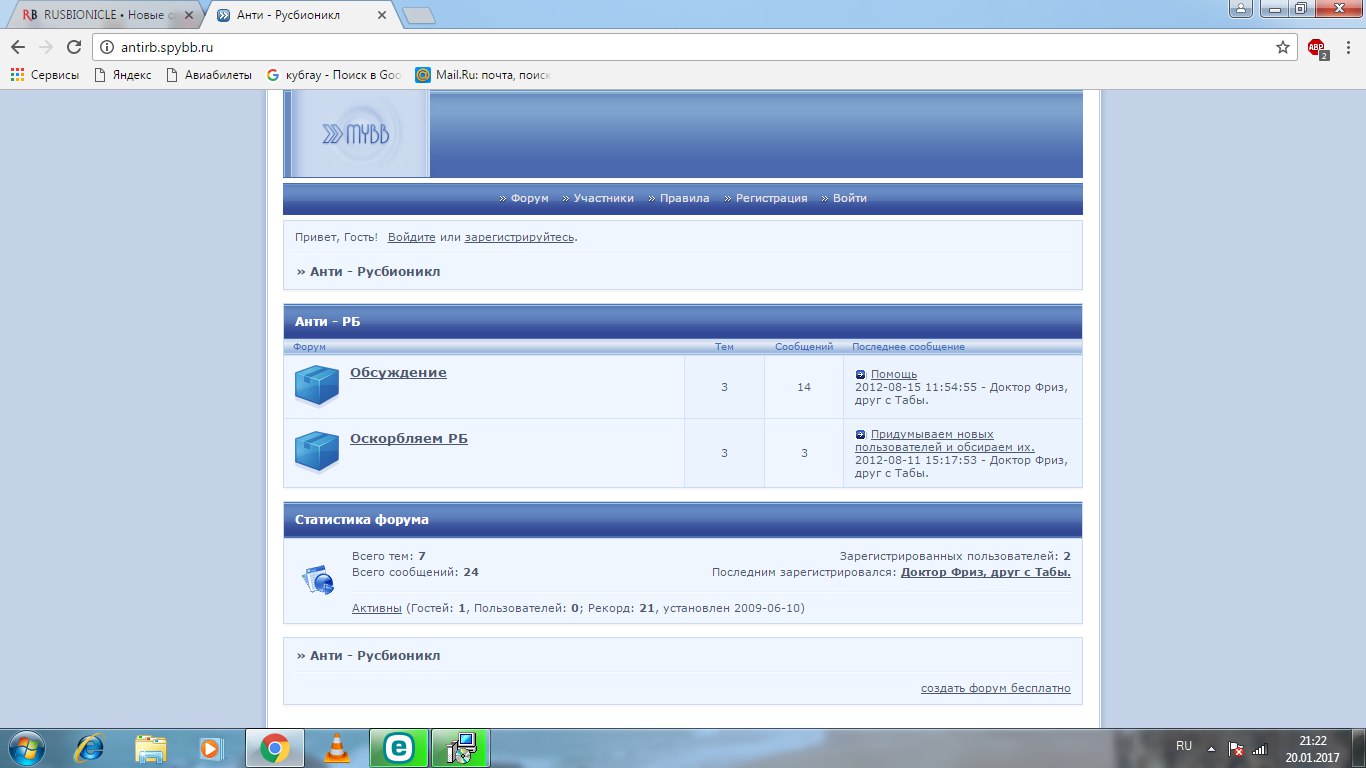Open the Mail.Ru bookmark
Viewport: 1366px width, 768px height.
click(x=483, y=75)
